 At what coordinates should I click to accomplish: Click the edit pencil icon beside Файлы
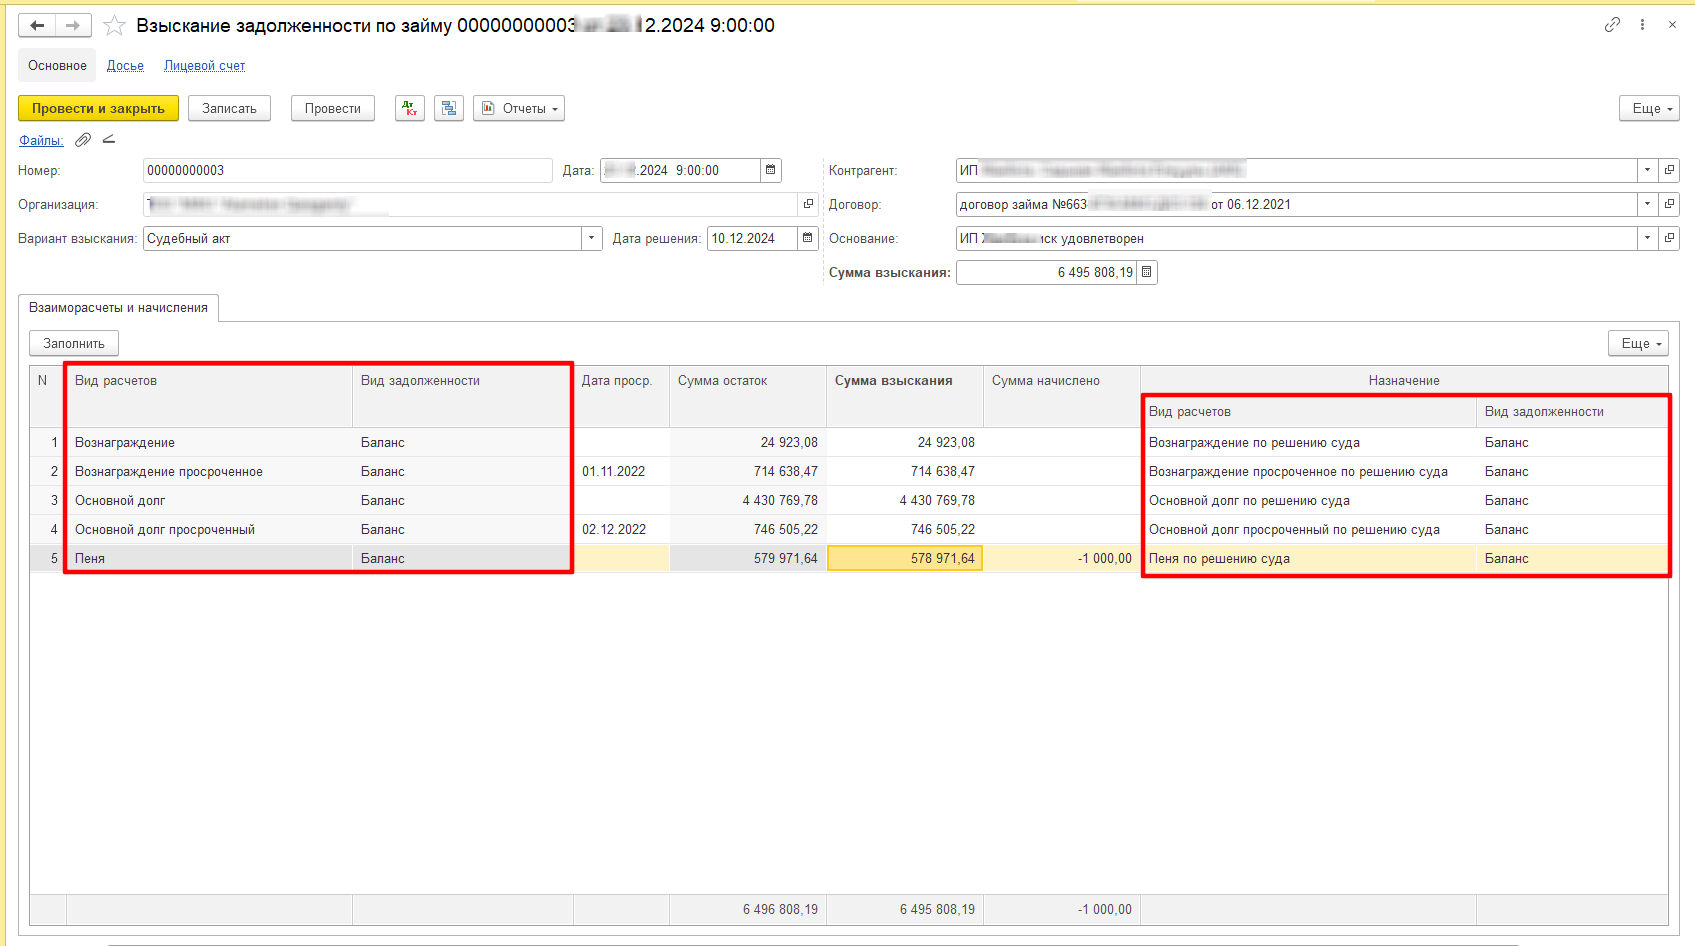click(109, 140)
